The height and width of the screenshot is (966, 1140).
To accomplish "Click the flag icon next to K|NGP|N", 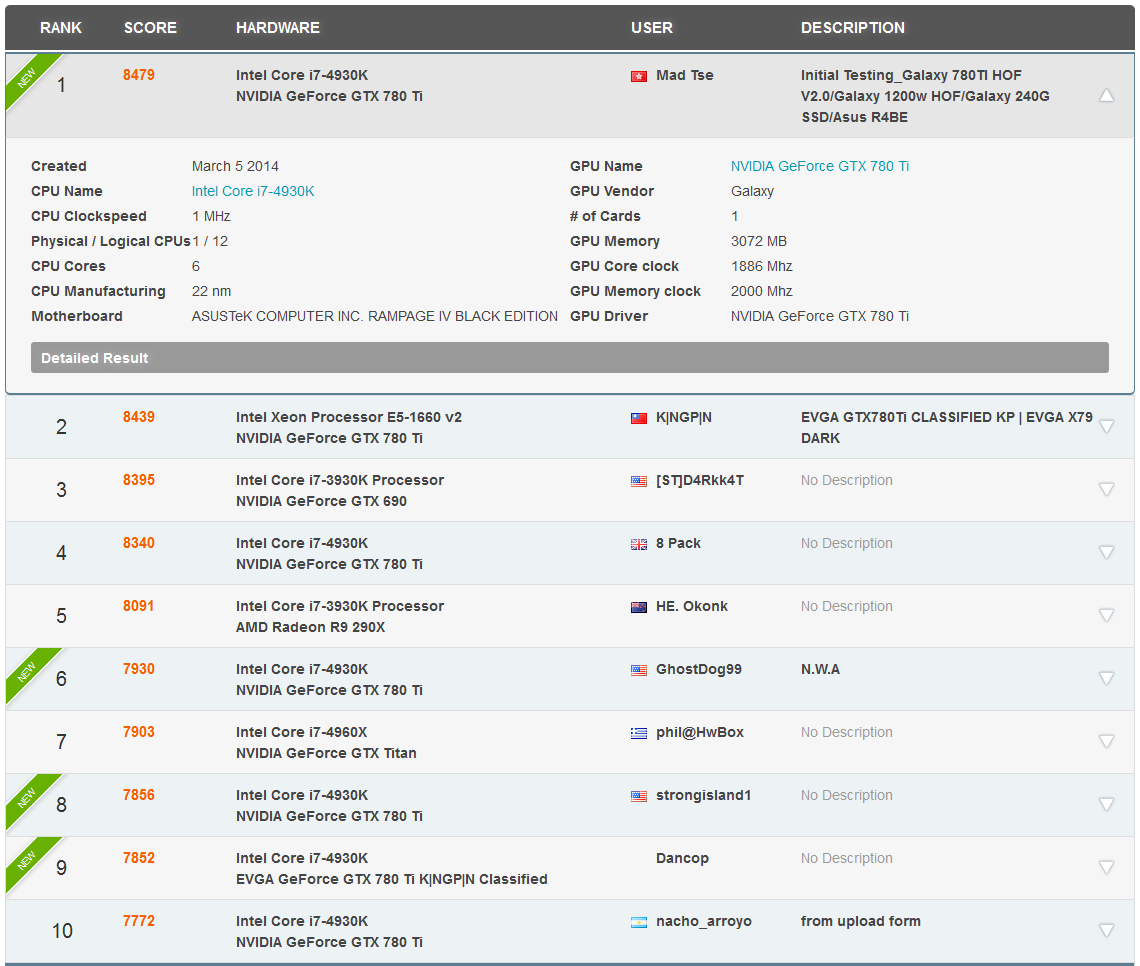I will (x=639, y=418).
